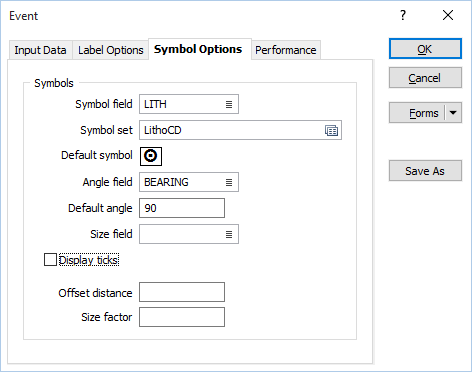Screen dimensions: 475x372
Task: Click the help question mark icon
Action: (x=403, y=15)
